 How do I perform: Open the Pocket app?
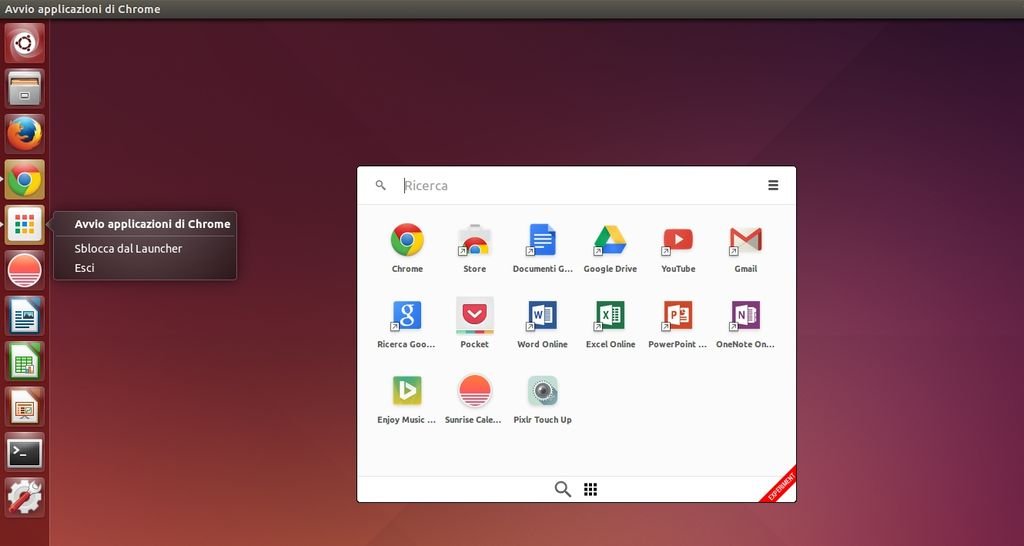pos(474,316)
